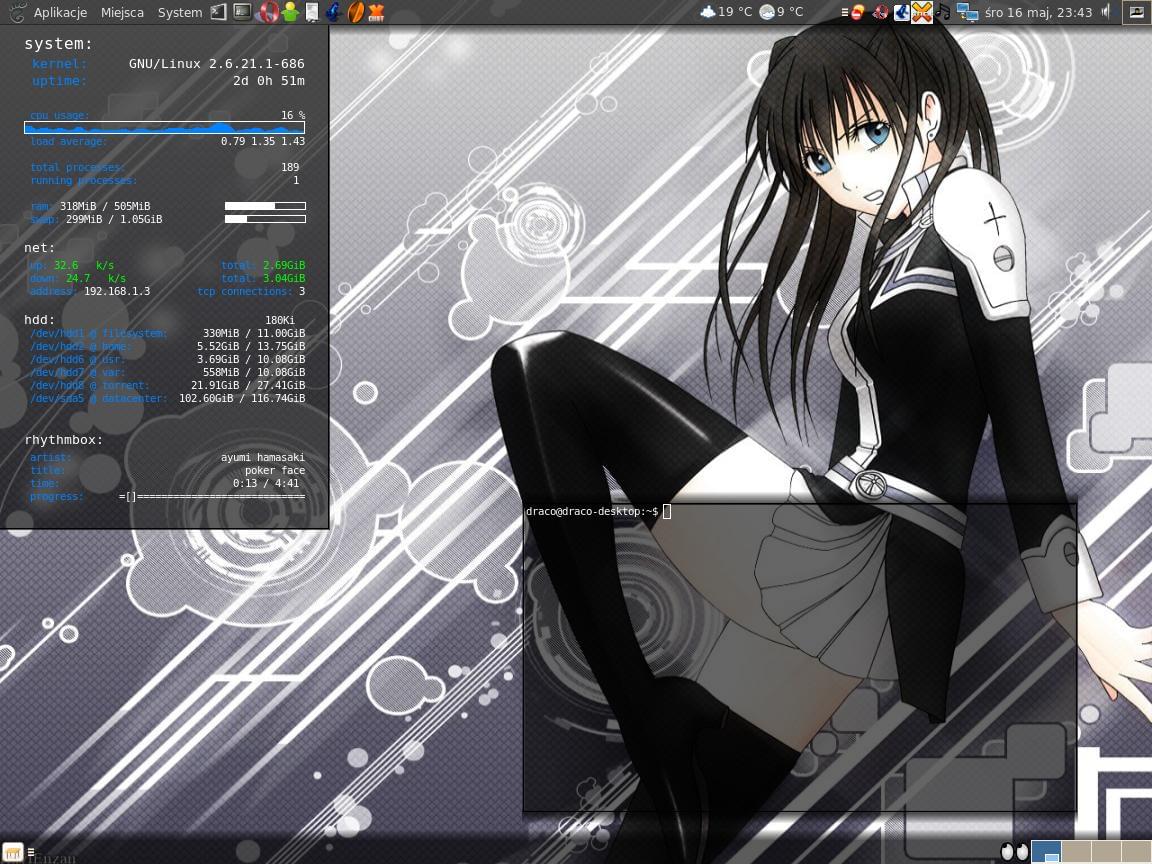Open the green messenger buddy icon
The width and height of the screenshot is (1152, 864).
pos(291,12)
